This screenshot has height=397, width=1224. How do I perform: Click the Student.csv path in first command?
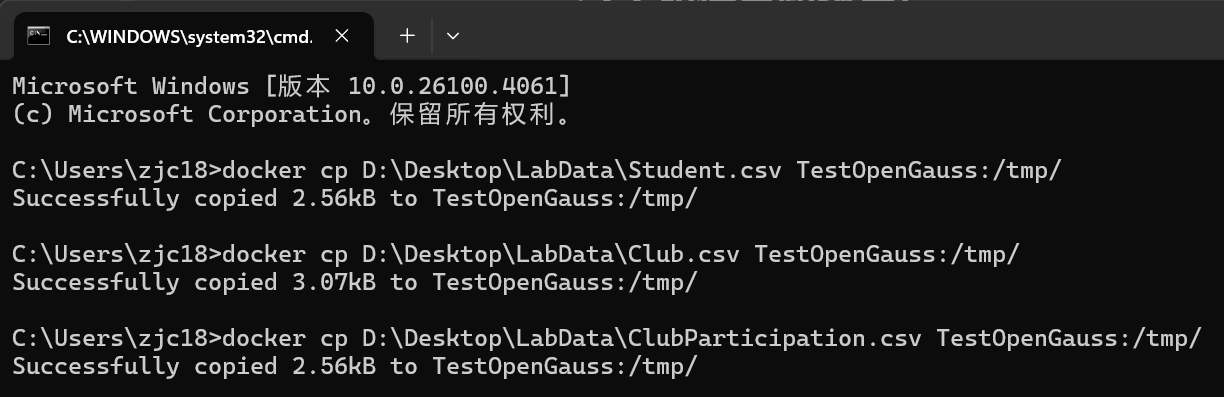pyautogui.click(x=571, y=170)
